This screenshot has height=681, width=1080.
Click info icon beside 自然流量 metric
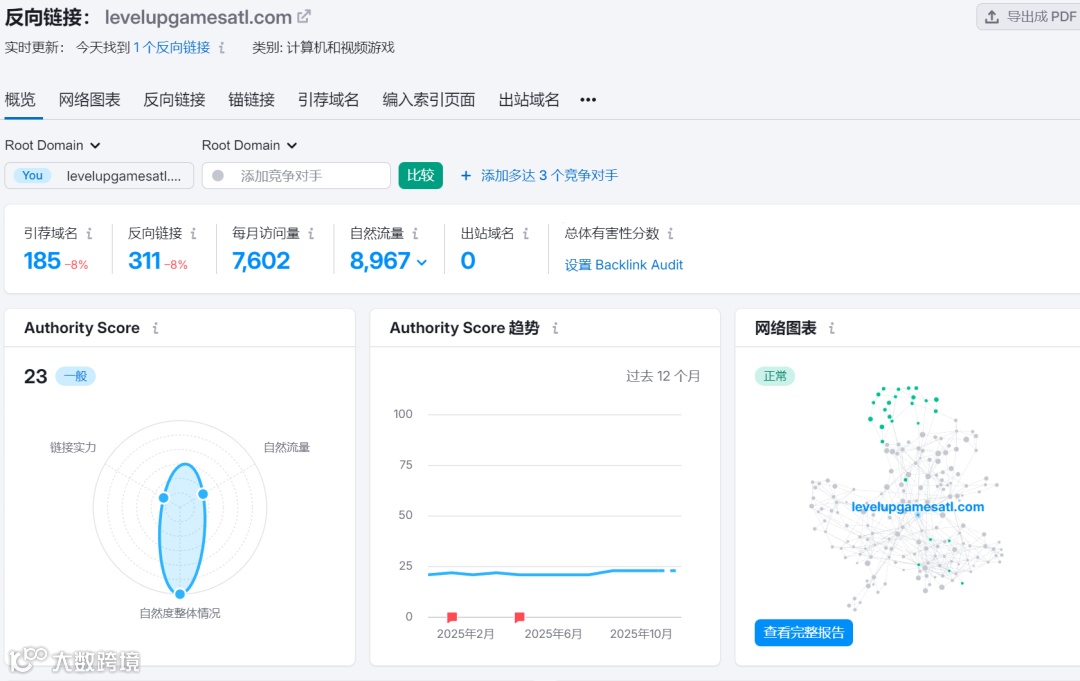pos(415,233)
